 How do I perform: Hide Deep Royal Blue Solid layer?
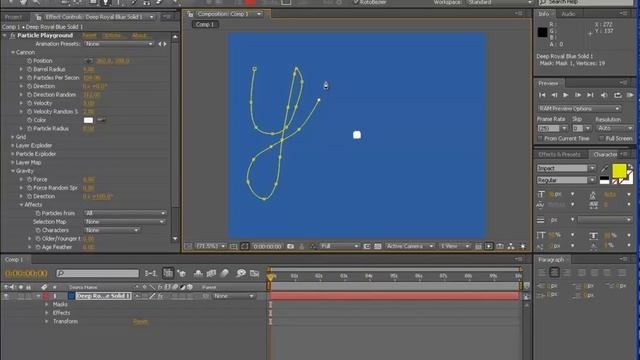pyautogui.click(x=6, y=296)
